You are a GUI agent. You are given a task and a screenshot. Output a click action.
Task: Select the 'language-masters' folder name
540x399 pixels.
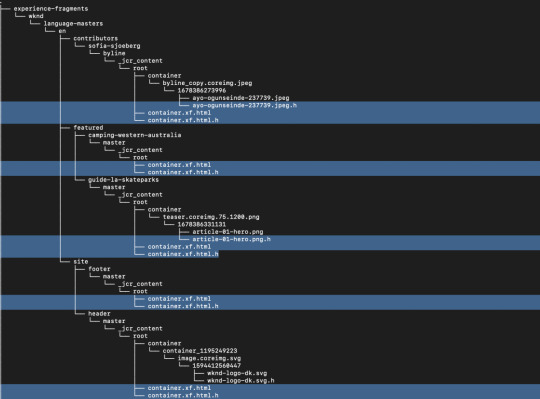click(x=73, y=24)
